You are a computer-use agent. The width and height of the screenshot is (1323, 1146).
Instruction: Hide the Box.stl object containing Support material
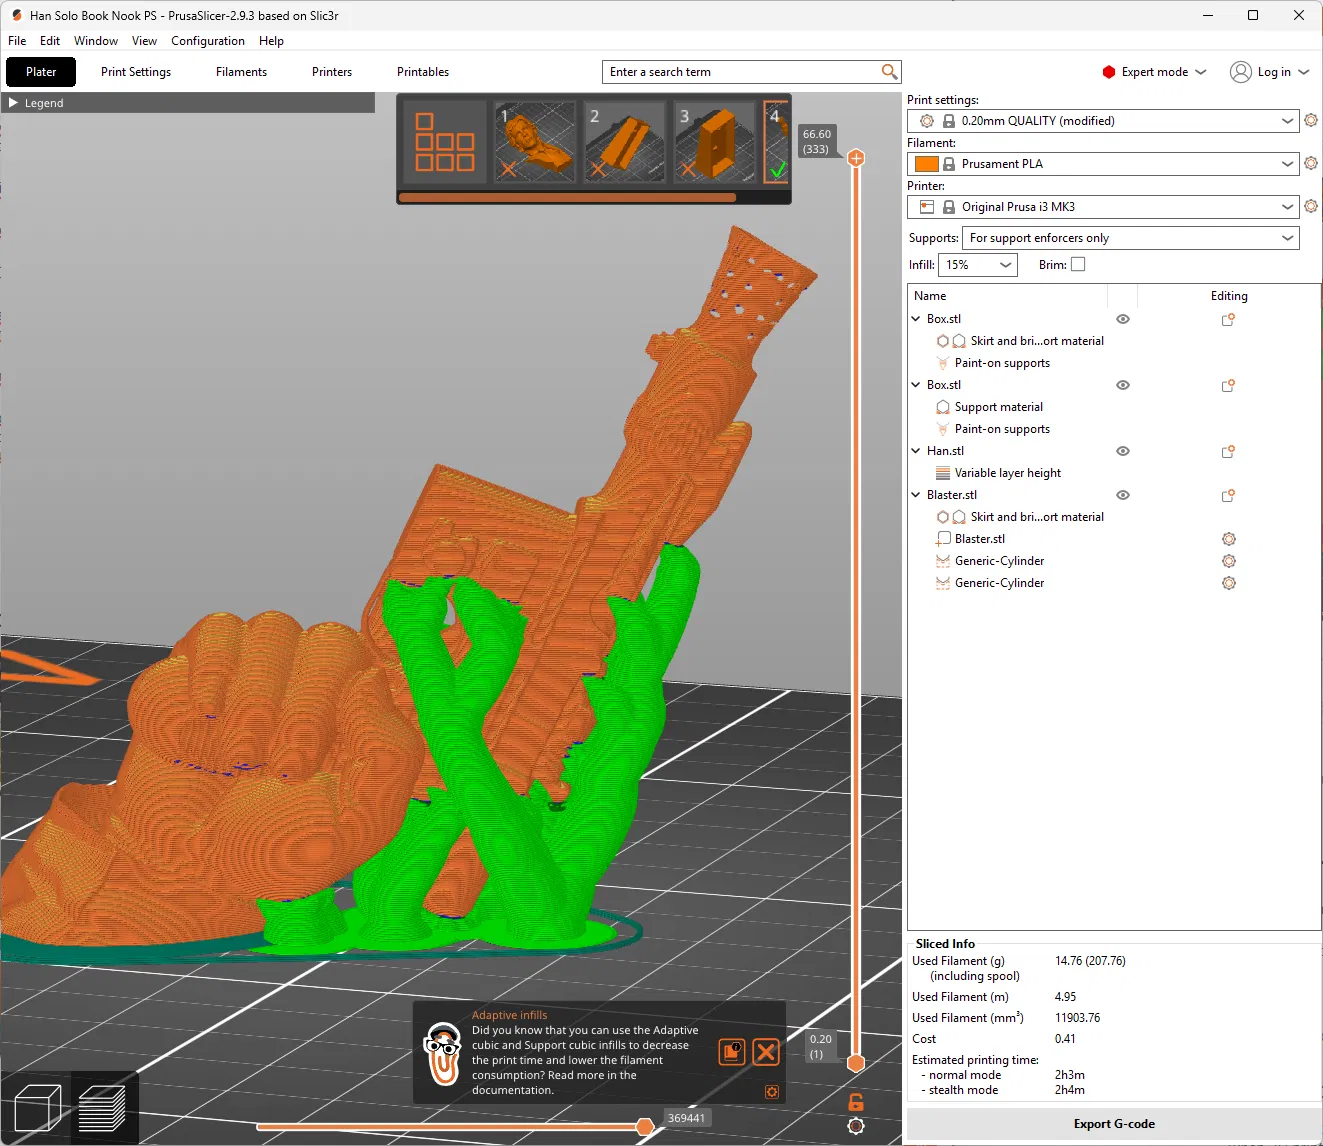(x=1123, y=385)
